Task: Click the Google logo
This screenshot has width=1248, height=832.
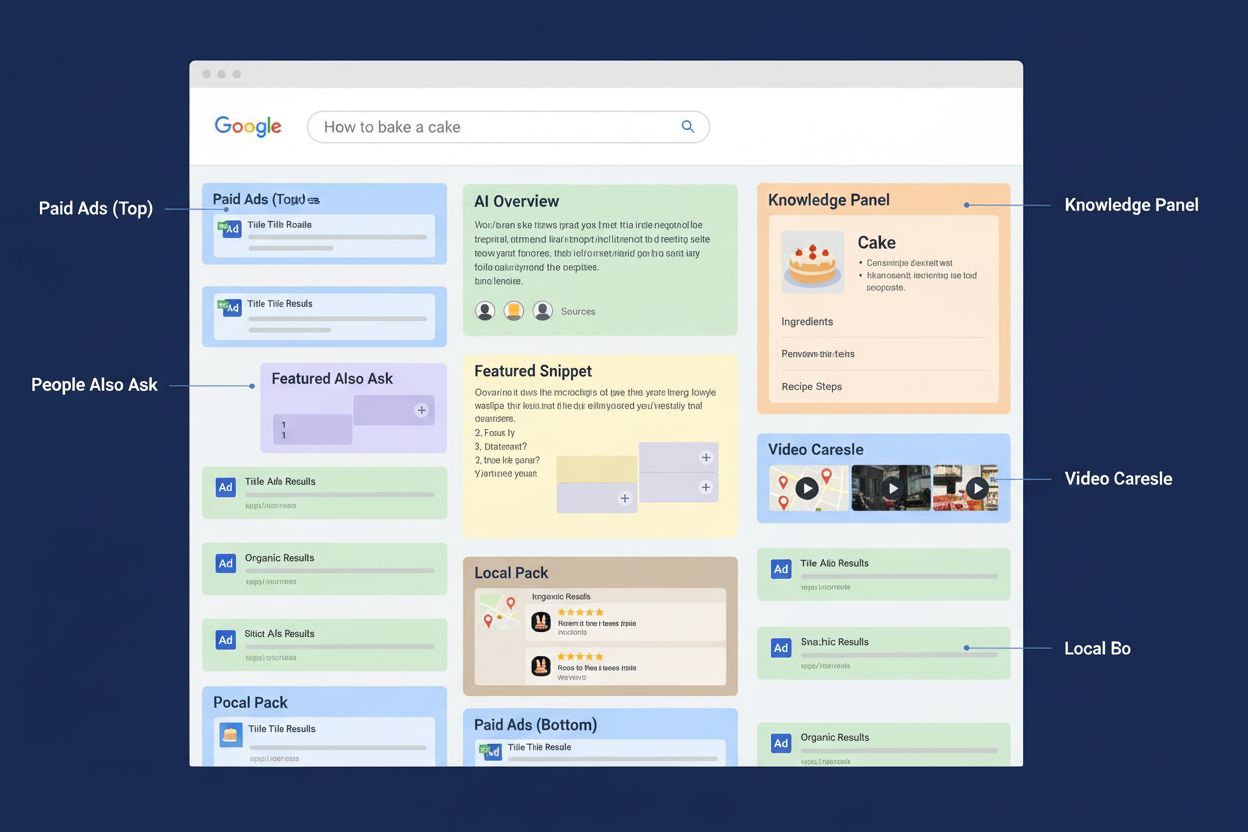Action: tap(247, 126)
